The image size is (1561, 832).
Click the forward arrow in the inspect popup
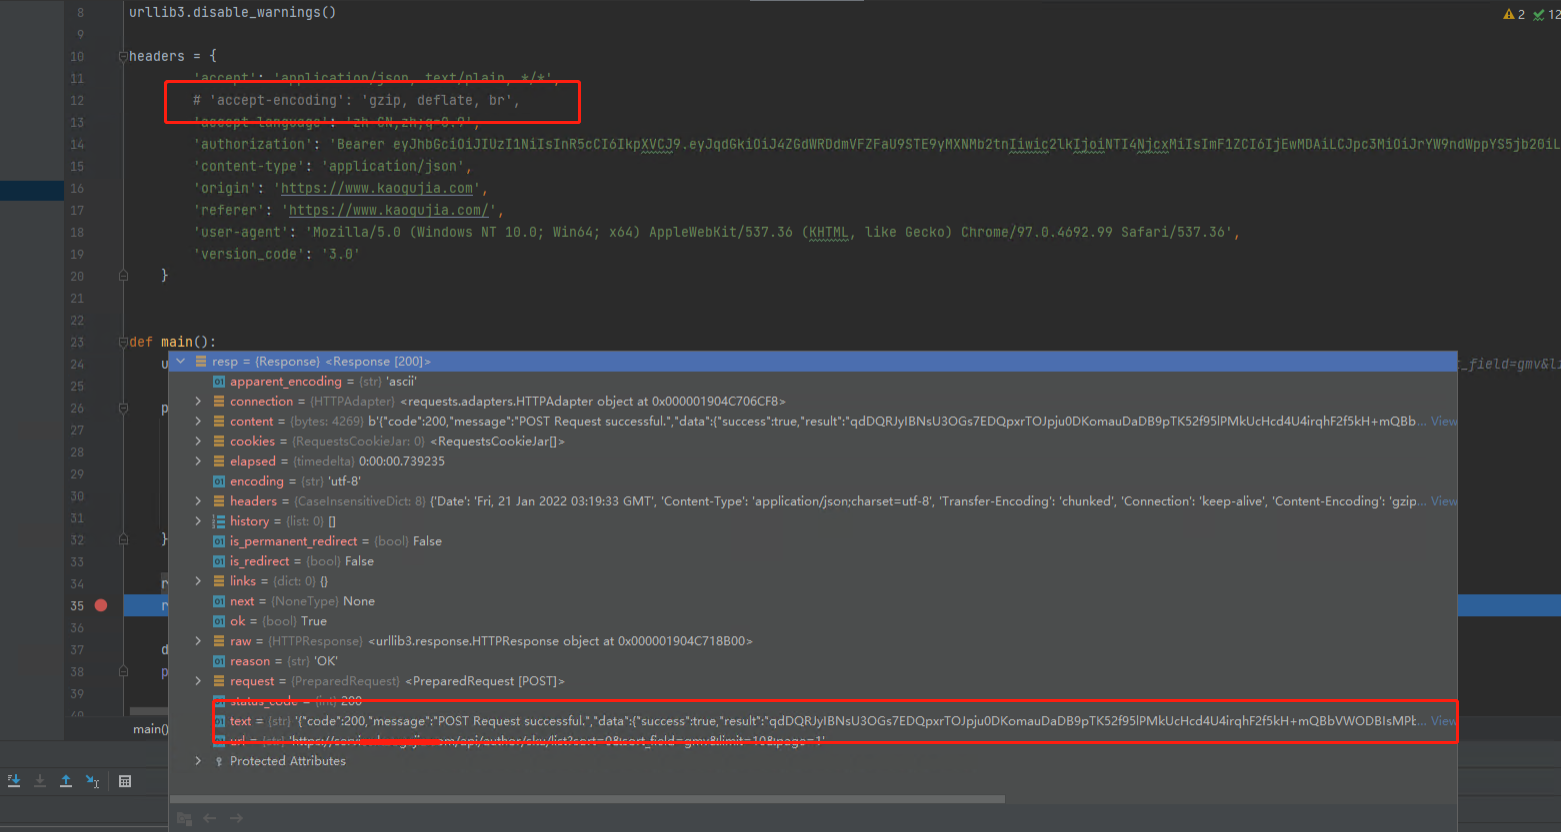pyautogui.click(x=236, y=818)
